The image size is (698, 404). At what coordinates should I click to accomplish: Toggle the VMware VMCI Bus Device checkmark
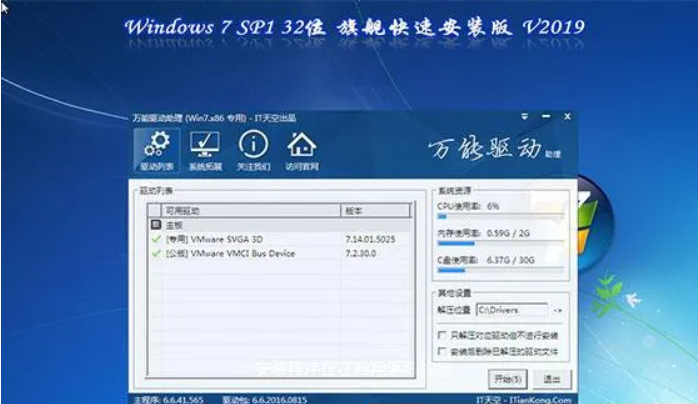pos(156,253)
